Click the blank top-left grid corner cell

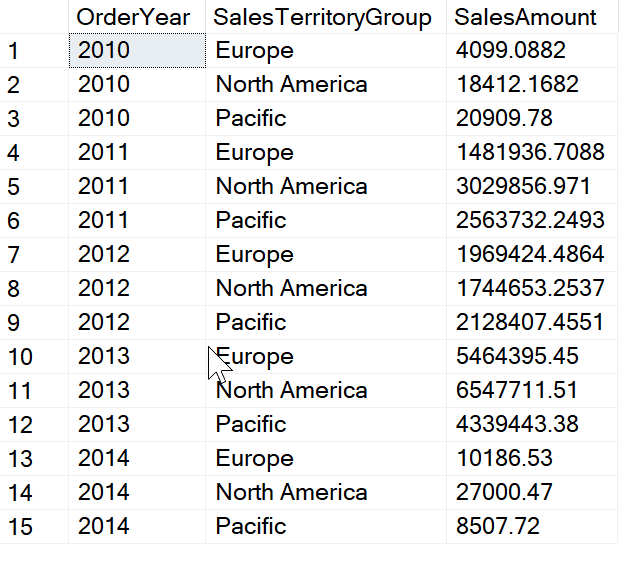pyautogui.click(x=34, y=17)
